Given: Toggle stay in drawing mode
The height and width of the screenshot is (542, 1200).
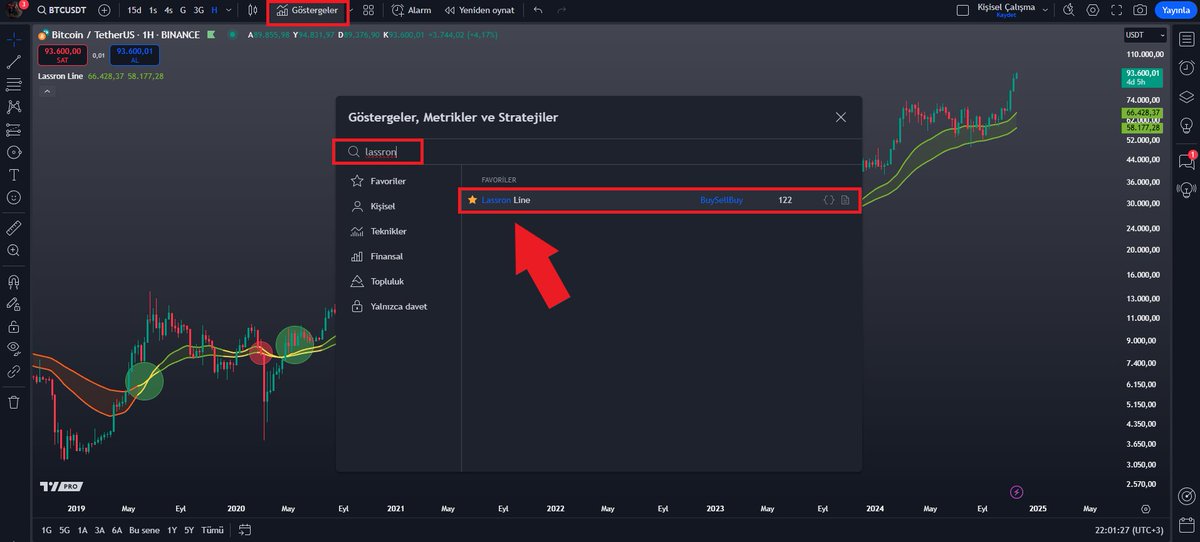Looking at the screenshot, I should tap(14, 304).
